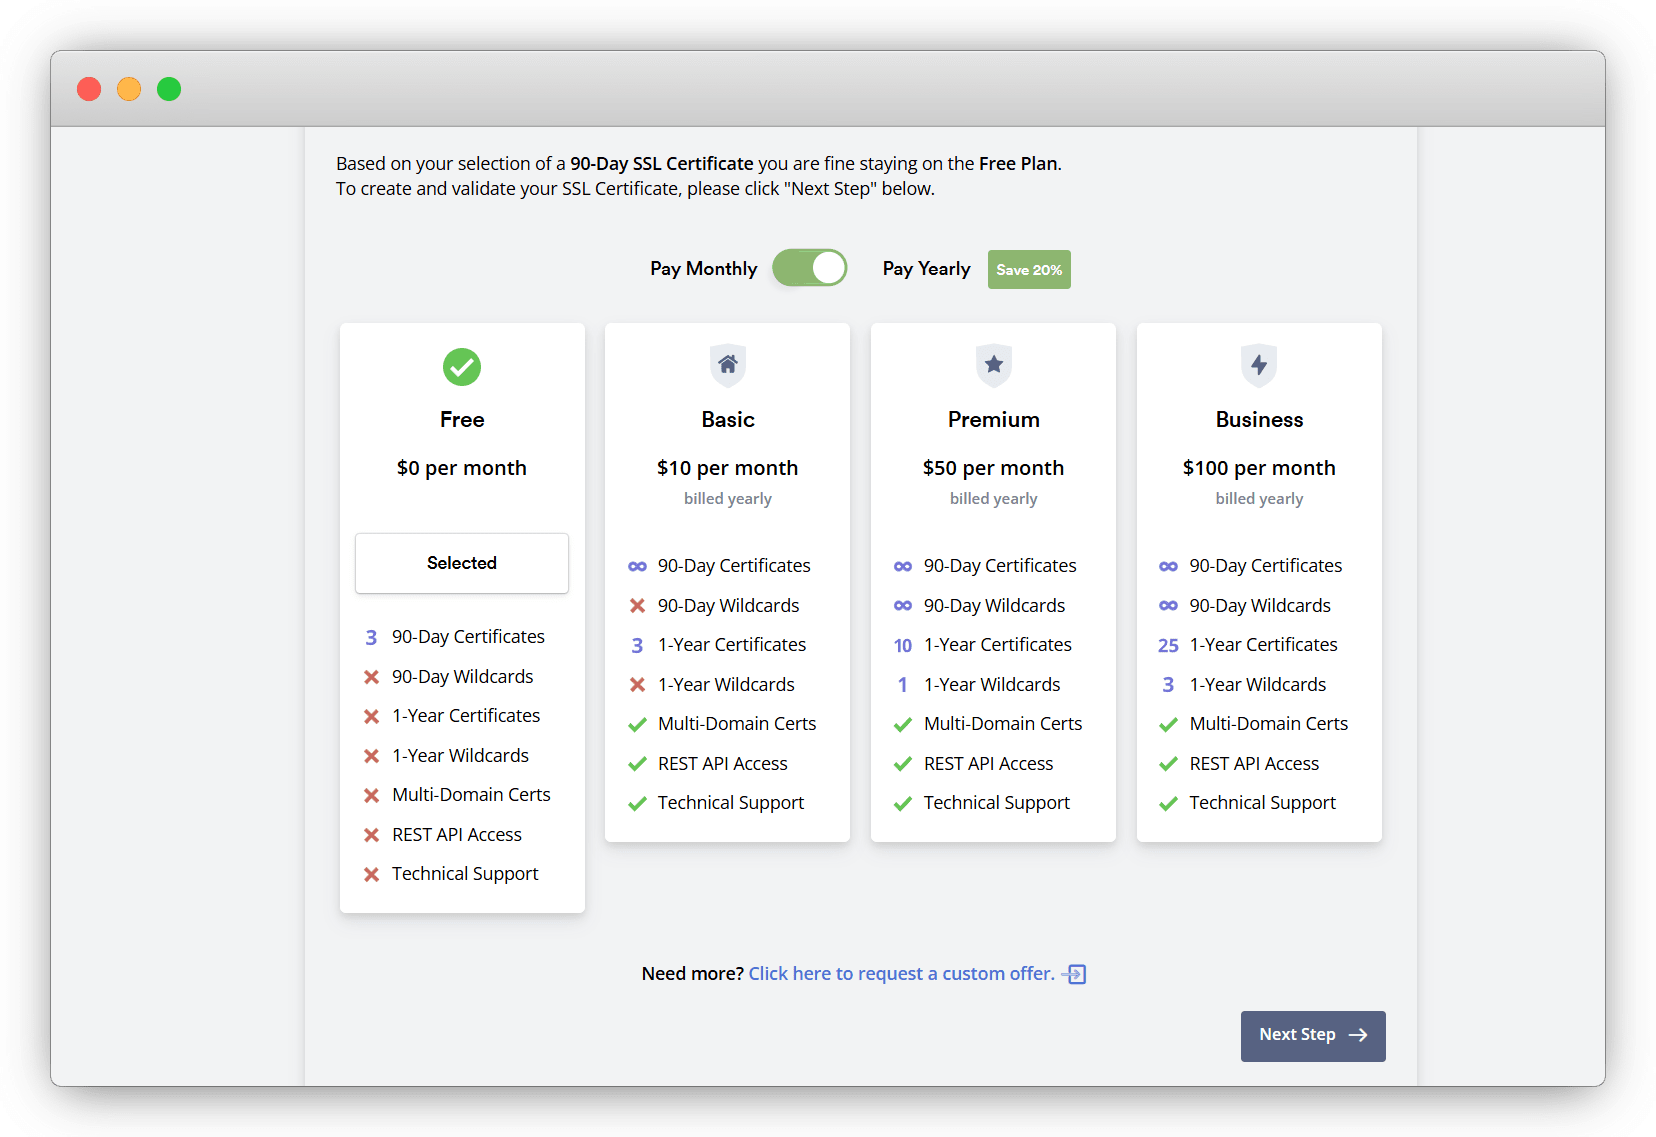Screen dimensions: 1656x1137
Task: Click the green macOS maximize window button
Action: (x=169, y=89)
